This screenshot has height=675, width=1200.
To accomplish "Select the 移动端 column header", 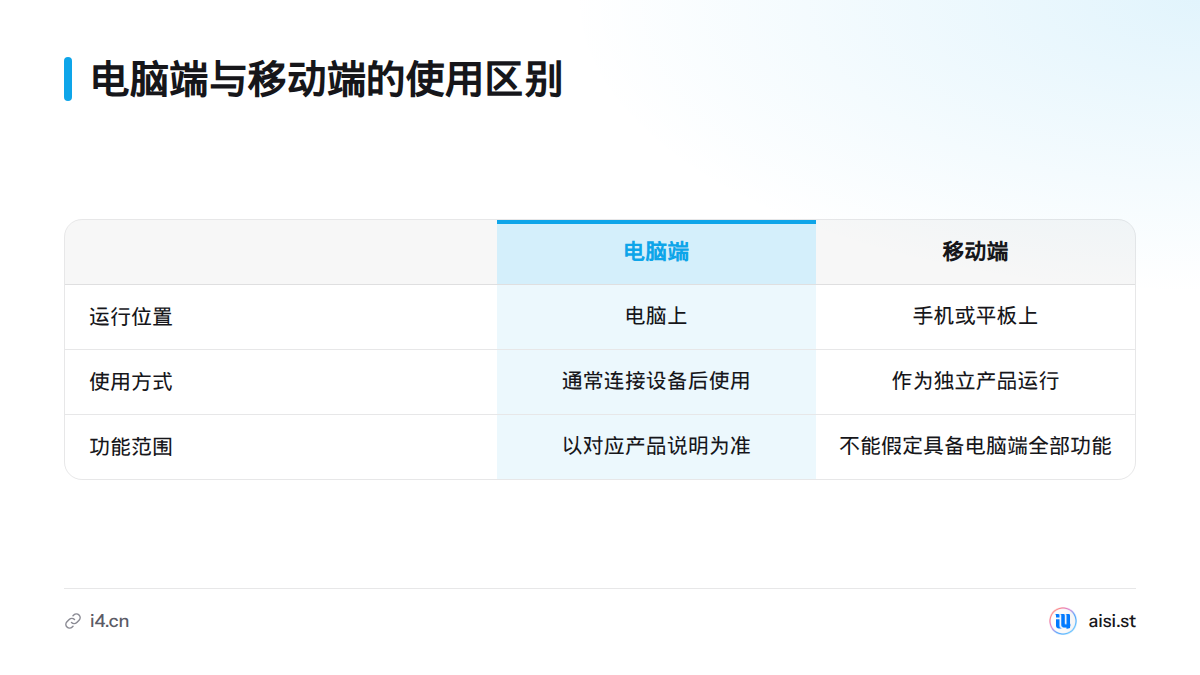I will [975, 252].
